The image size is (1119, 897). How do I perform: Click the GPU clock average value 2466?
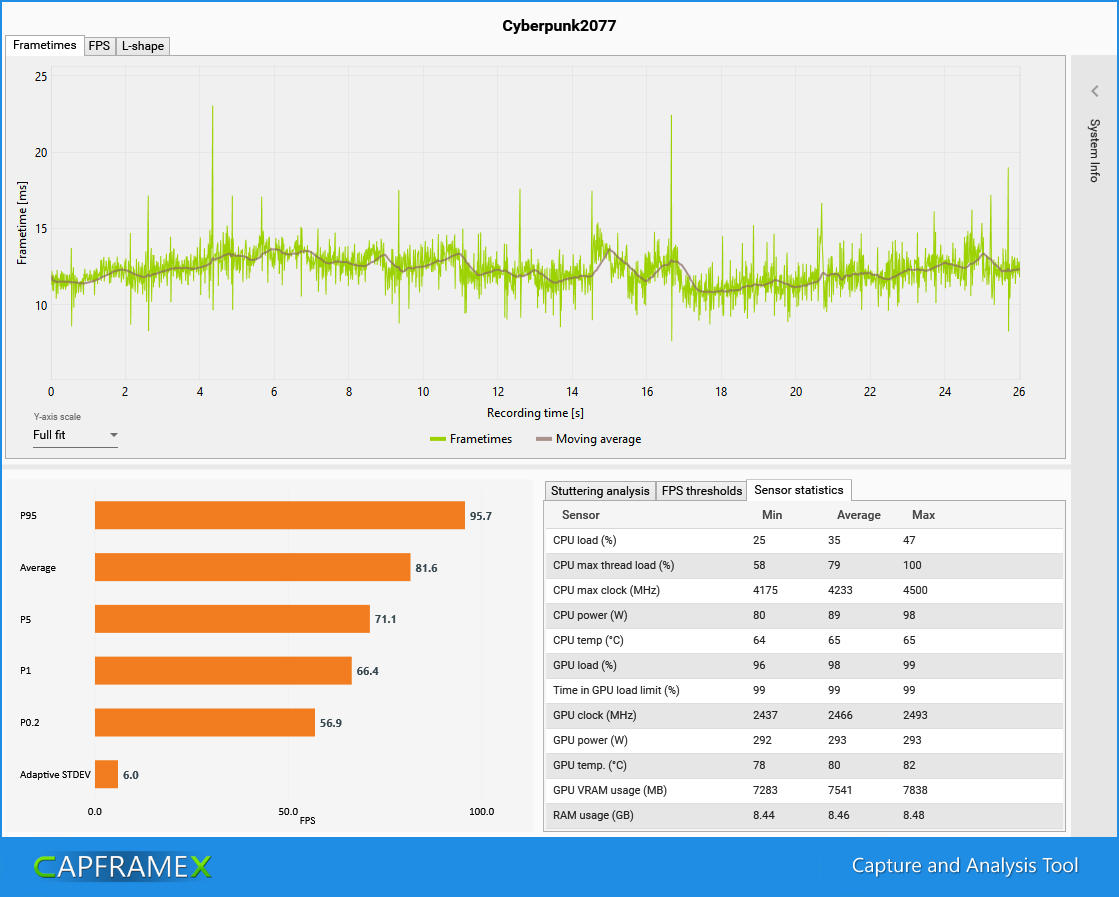click(x=840, y=715)
